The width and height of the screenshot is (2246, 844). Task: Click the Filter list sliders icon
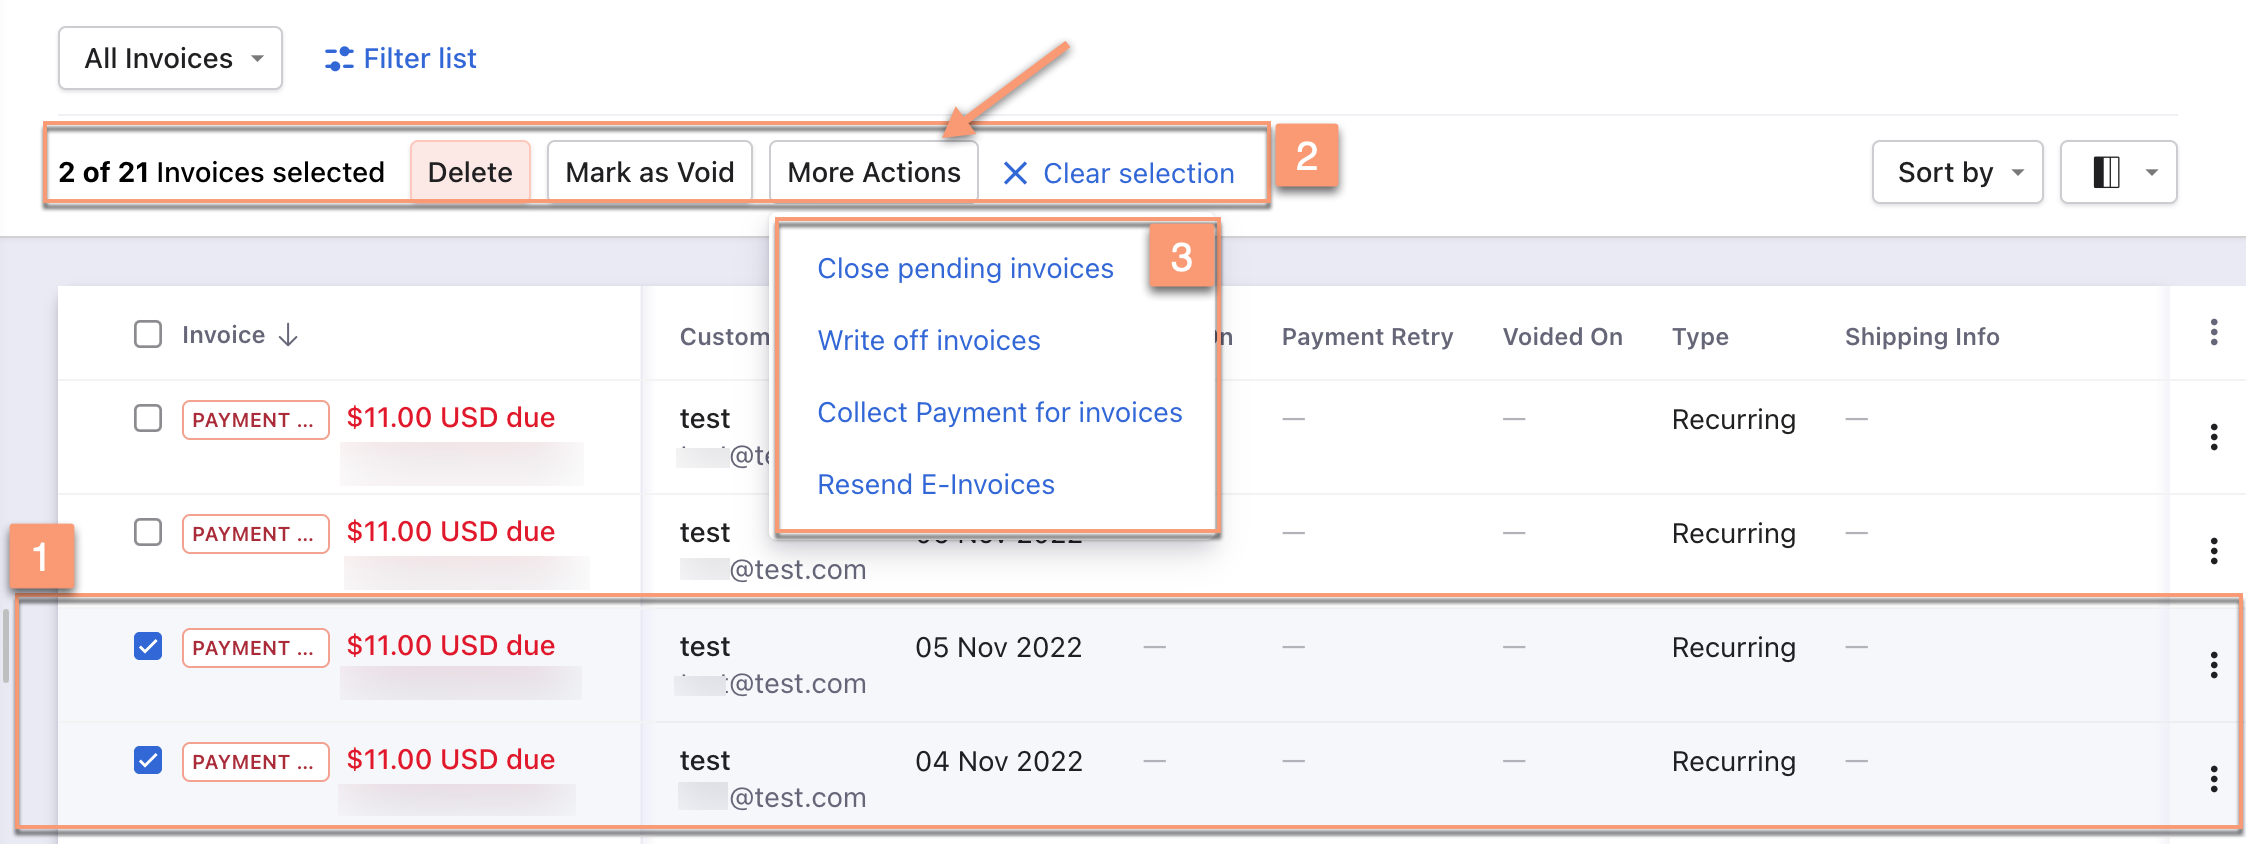339,59
